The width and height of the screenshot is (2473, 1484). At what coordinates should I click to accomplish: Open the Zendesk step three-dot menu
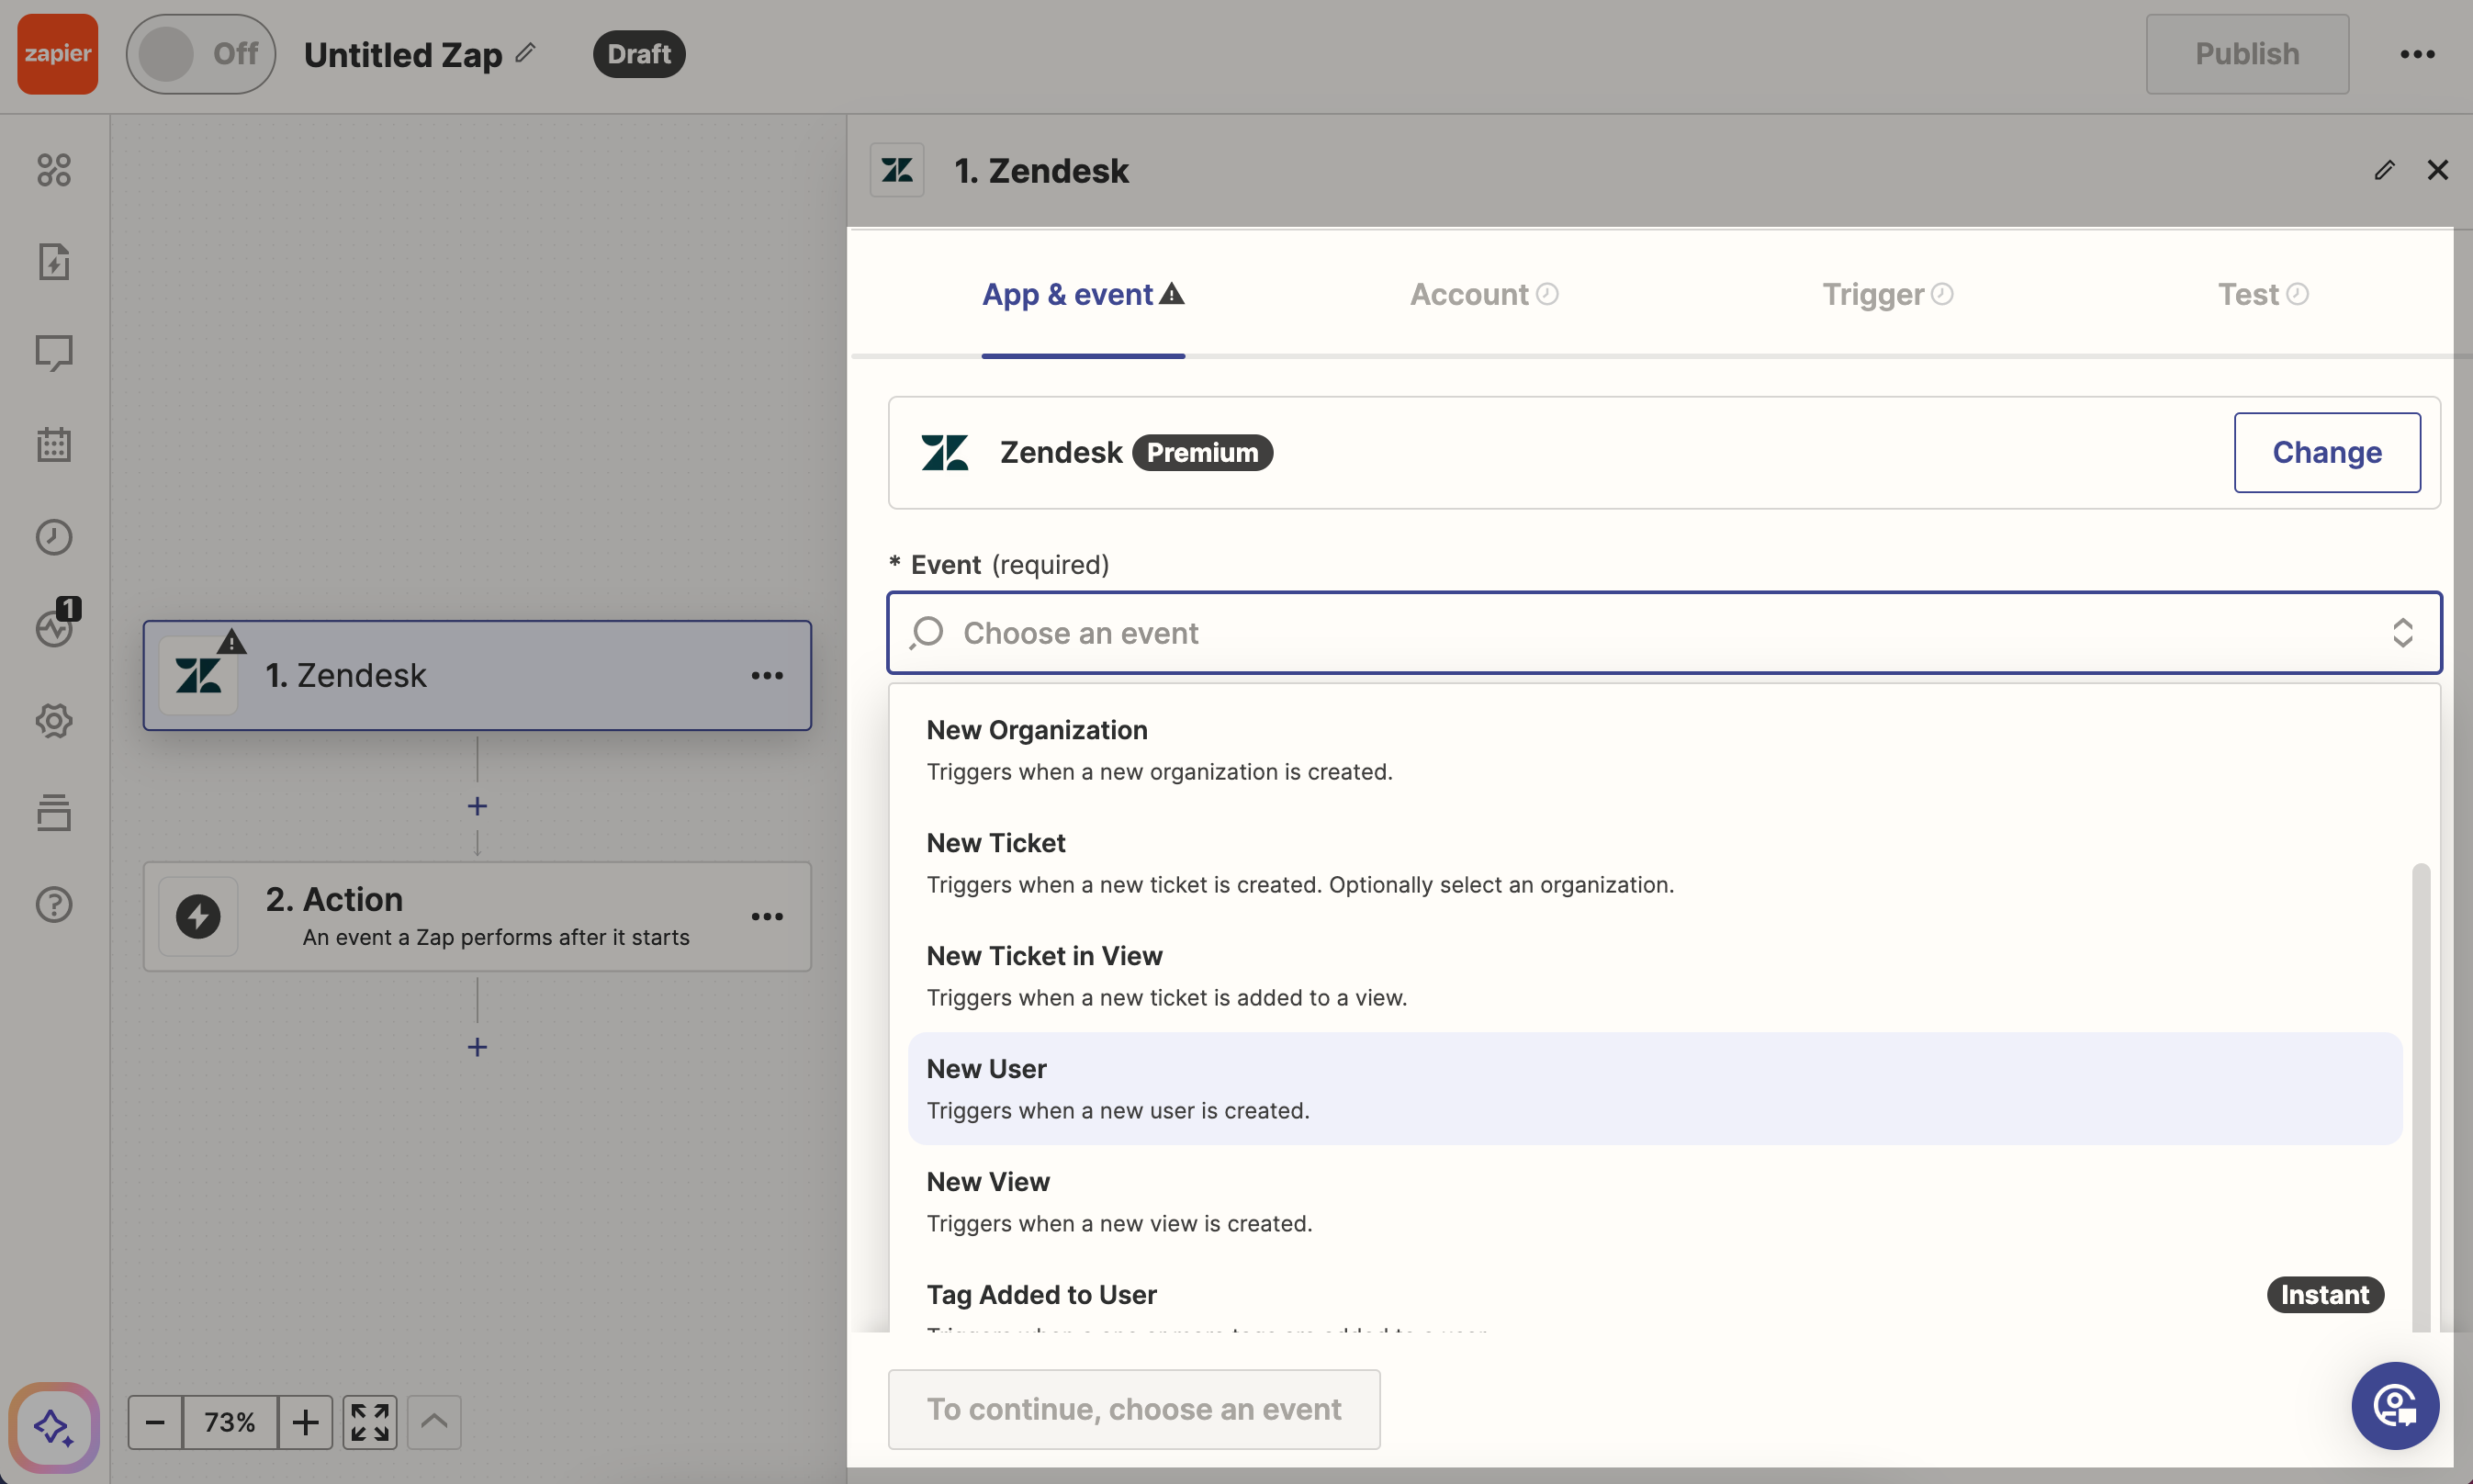[767, 676]
